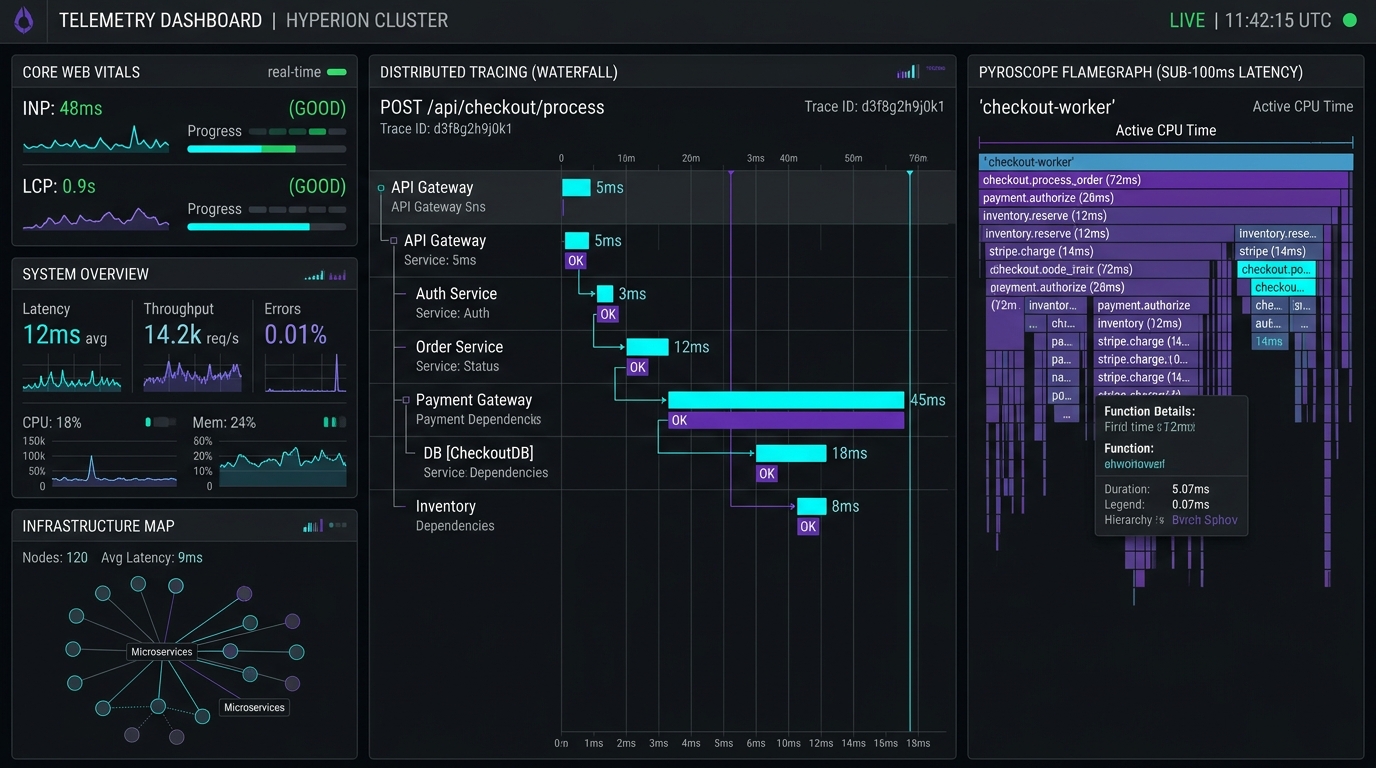Select the cyan 14ms flame frame

click(1269, 342)
